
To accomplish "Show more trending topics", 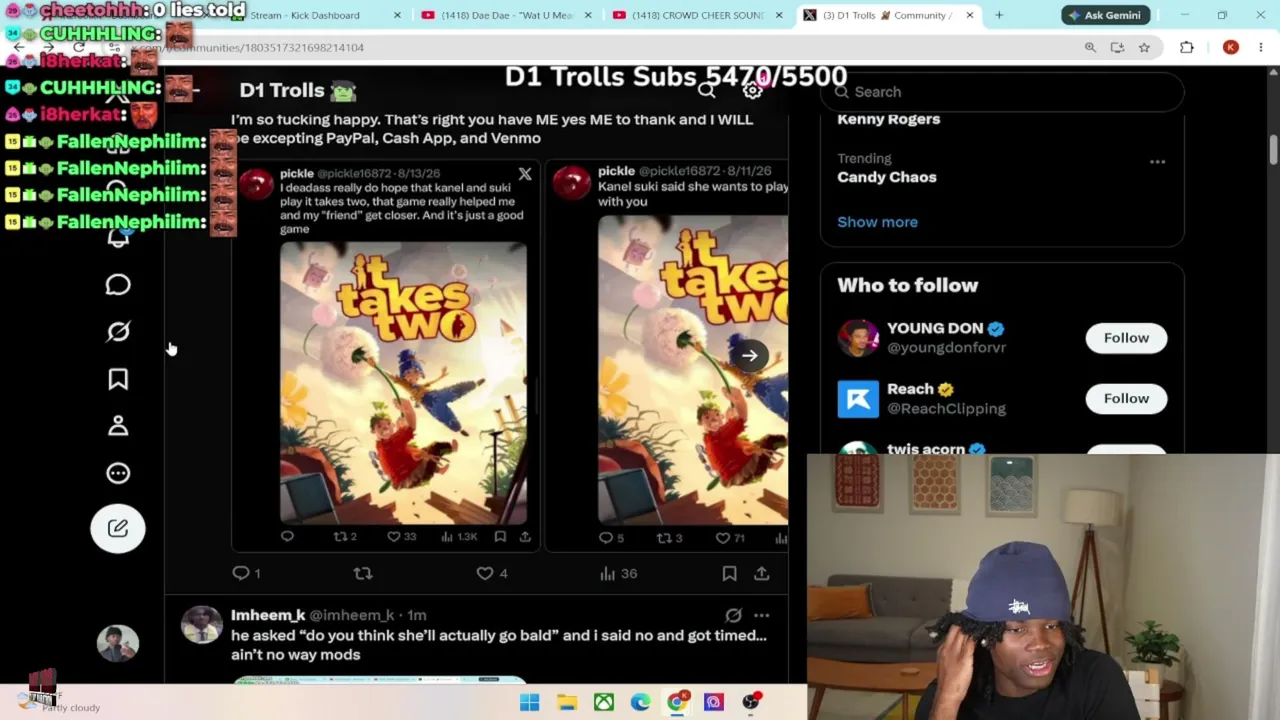I will click(877, 222).
